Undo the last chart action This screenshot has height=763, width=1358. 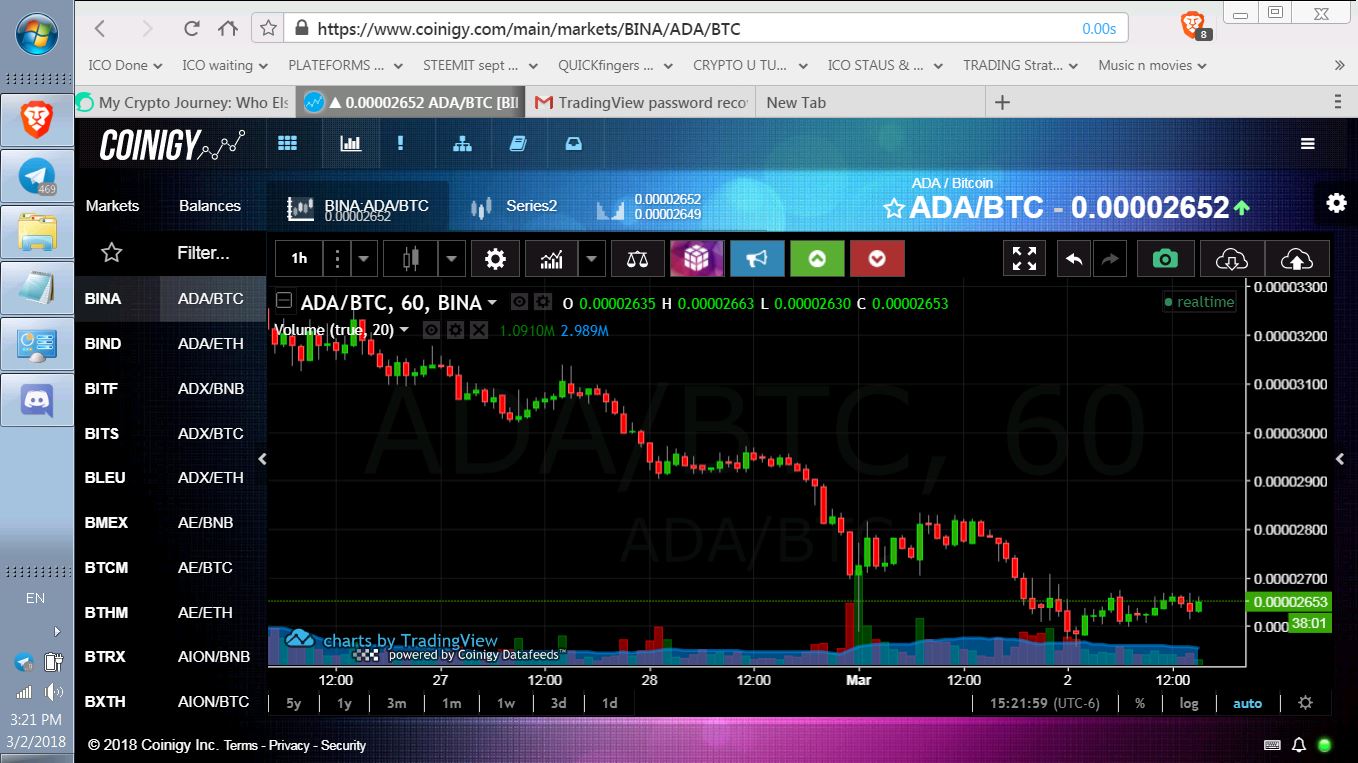[x=1073, y=259]
